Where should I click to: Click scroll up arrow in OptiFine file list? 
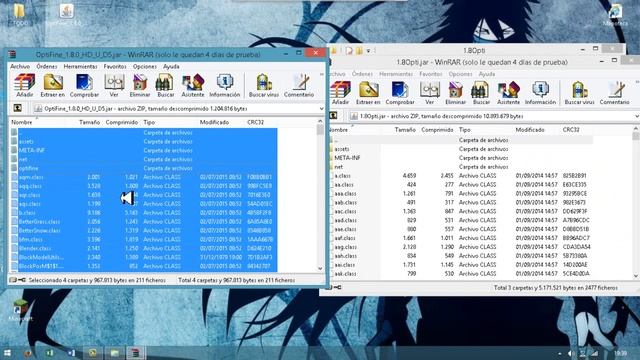pyautogui.click(x=320, y=122)
